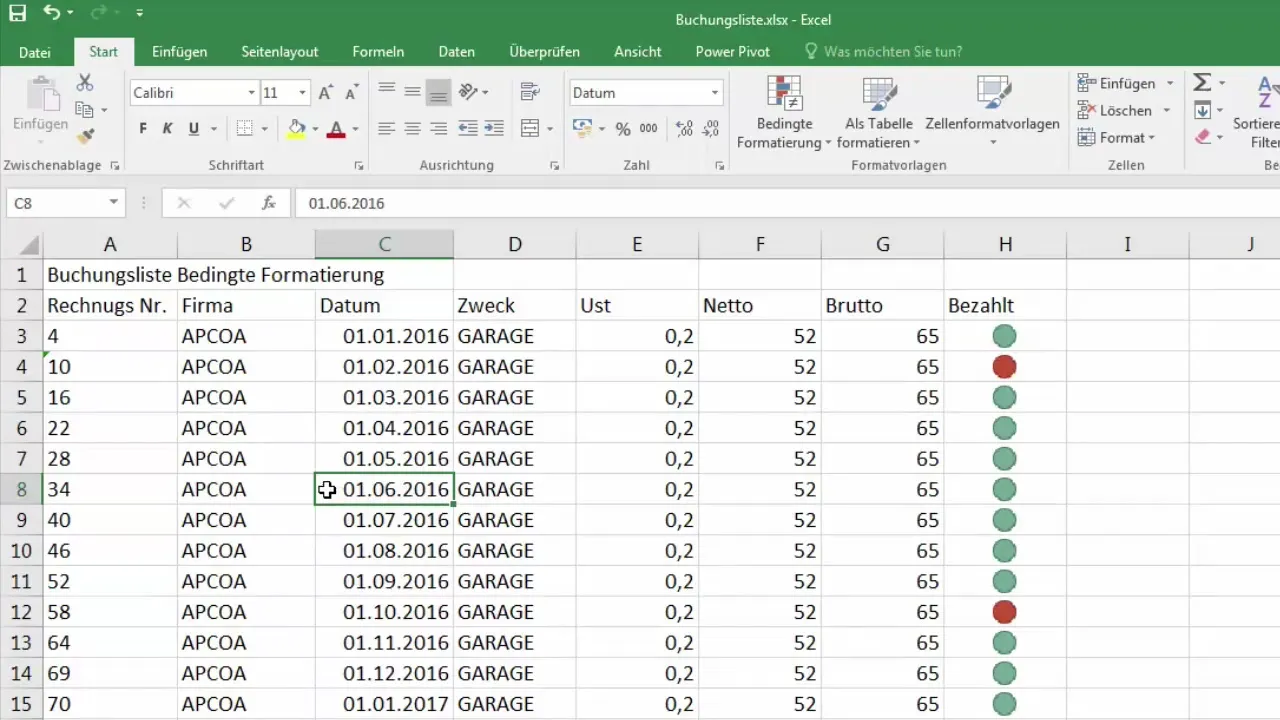1280x720 pixels.
Task: Click the Clear eraser icon
Action: pos(1203,137)
